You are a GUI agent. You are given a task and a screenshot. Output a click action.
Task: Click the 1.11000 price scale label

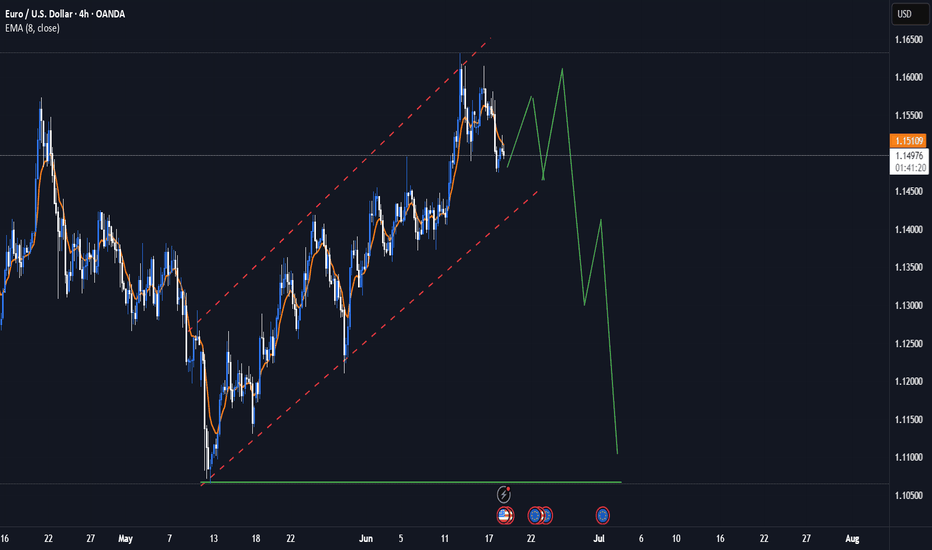[x=909, y=457]
